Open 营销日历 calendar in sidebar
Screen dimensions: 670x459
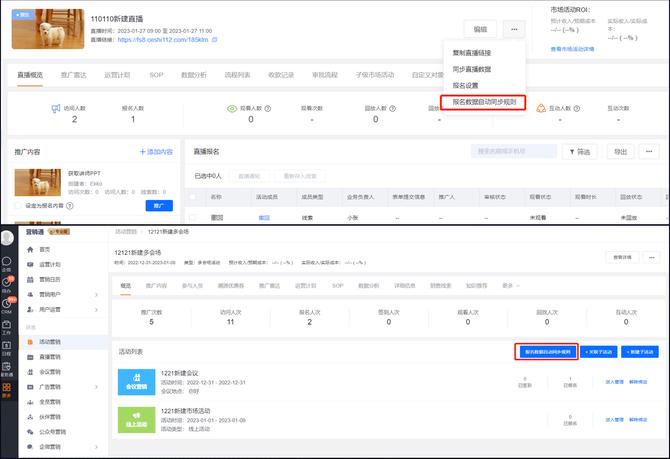point(49,279)
